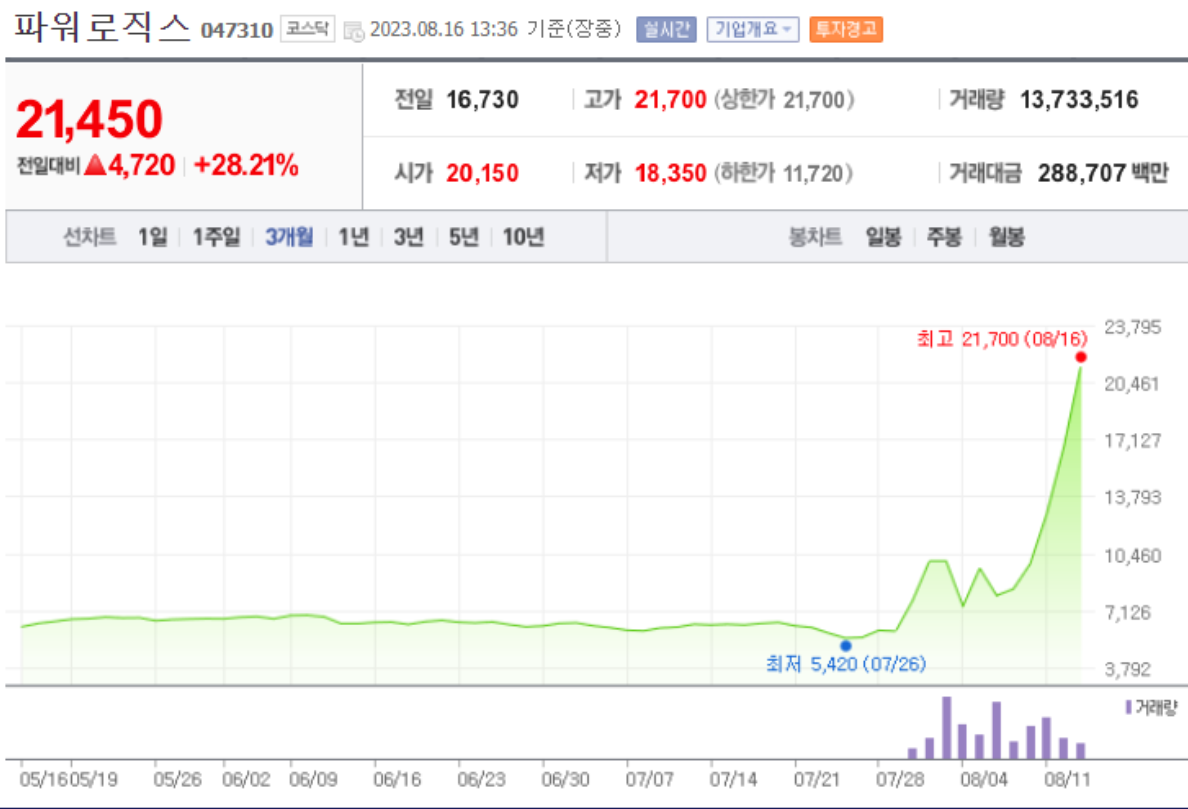The width and height of the screenshot is (1188, 809).
Task: Click the 시가 value 20,150
Action: click(x=482, y=173)
